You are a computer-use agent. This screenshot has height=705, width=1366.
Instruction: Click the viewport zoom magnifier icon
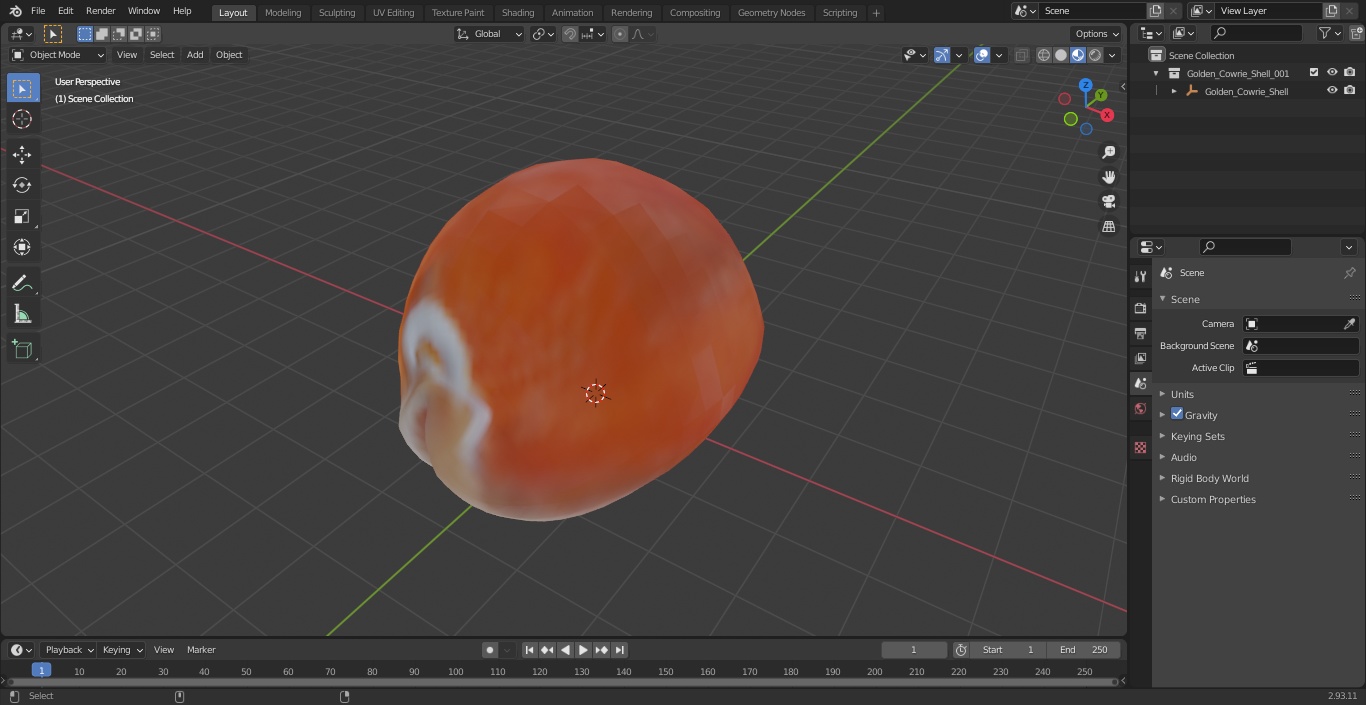click(1108, 152)
